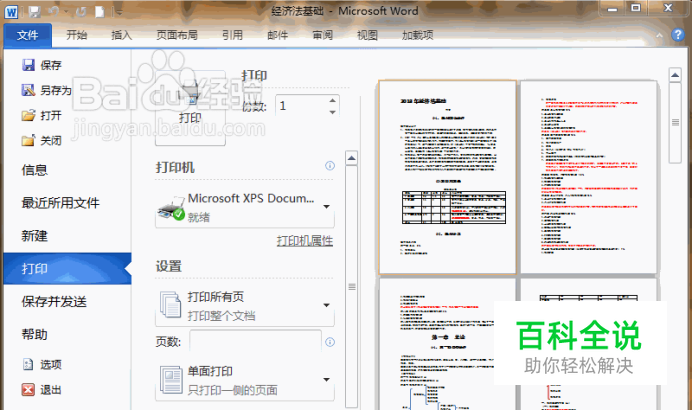Switch to the 审阅 Review tab
This screenshot has height=410, width=692.
pyautogui.click(x=323, y=35)
